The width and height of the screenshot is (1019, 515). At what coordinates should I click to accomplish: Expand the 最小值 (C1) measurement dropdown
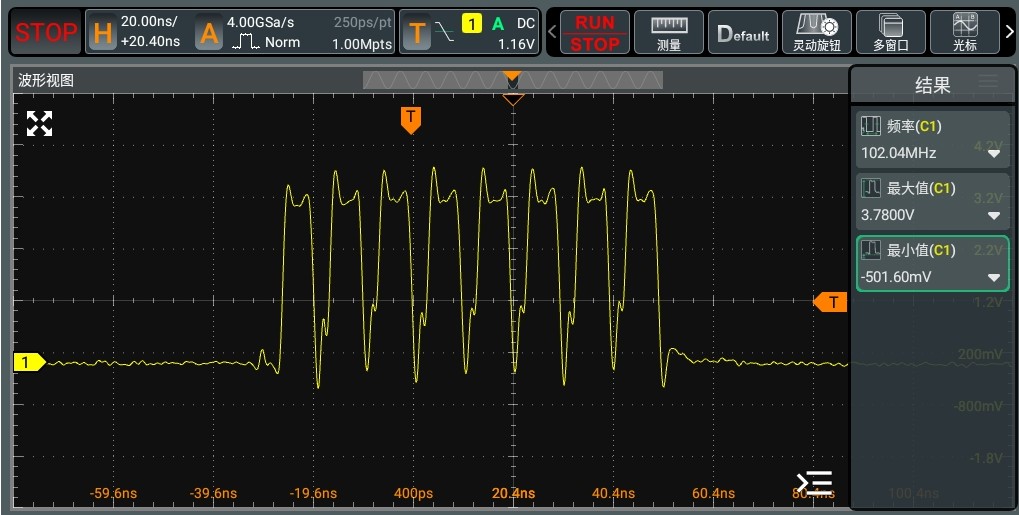993,278
